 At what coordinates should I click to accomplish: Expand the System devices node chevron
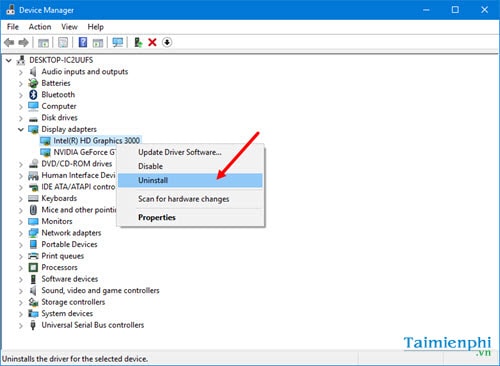coord(21,314)
